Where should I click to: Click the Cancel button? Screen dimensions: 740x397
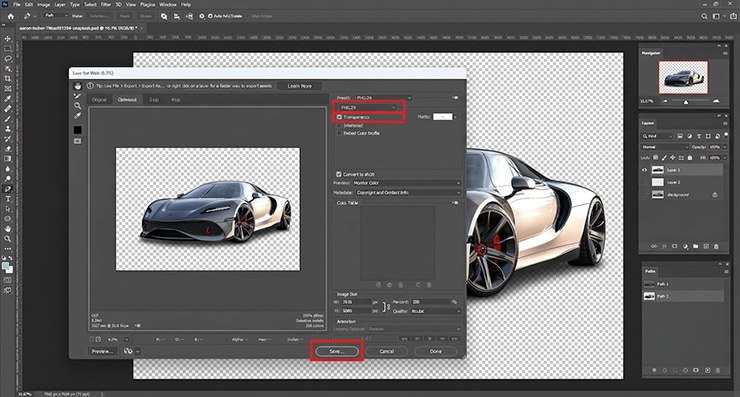(387, 351)
